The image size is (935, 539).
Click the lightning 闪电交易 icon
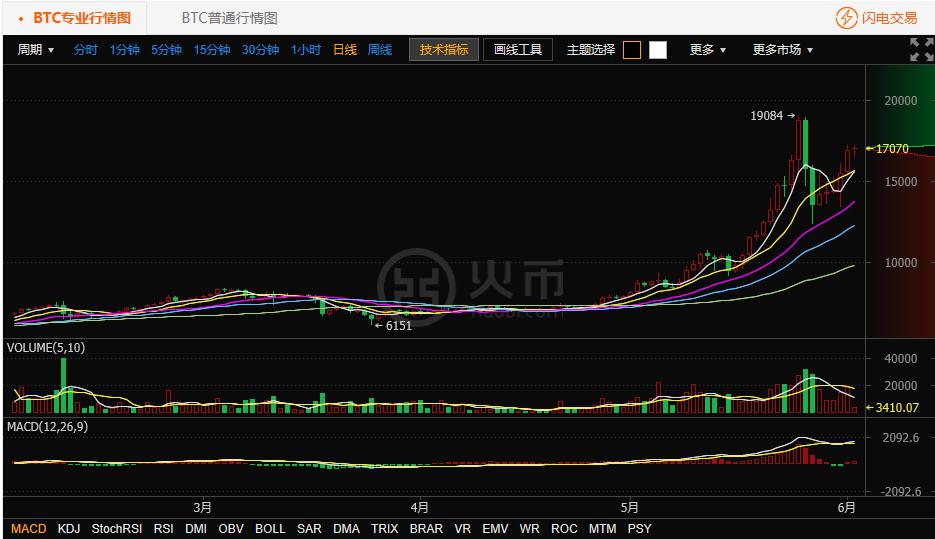846,18
